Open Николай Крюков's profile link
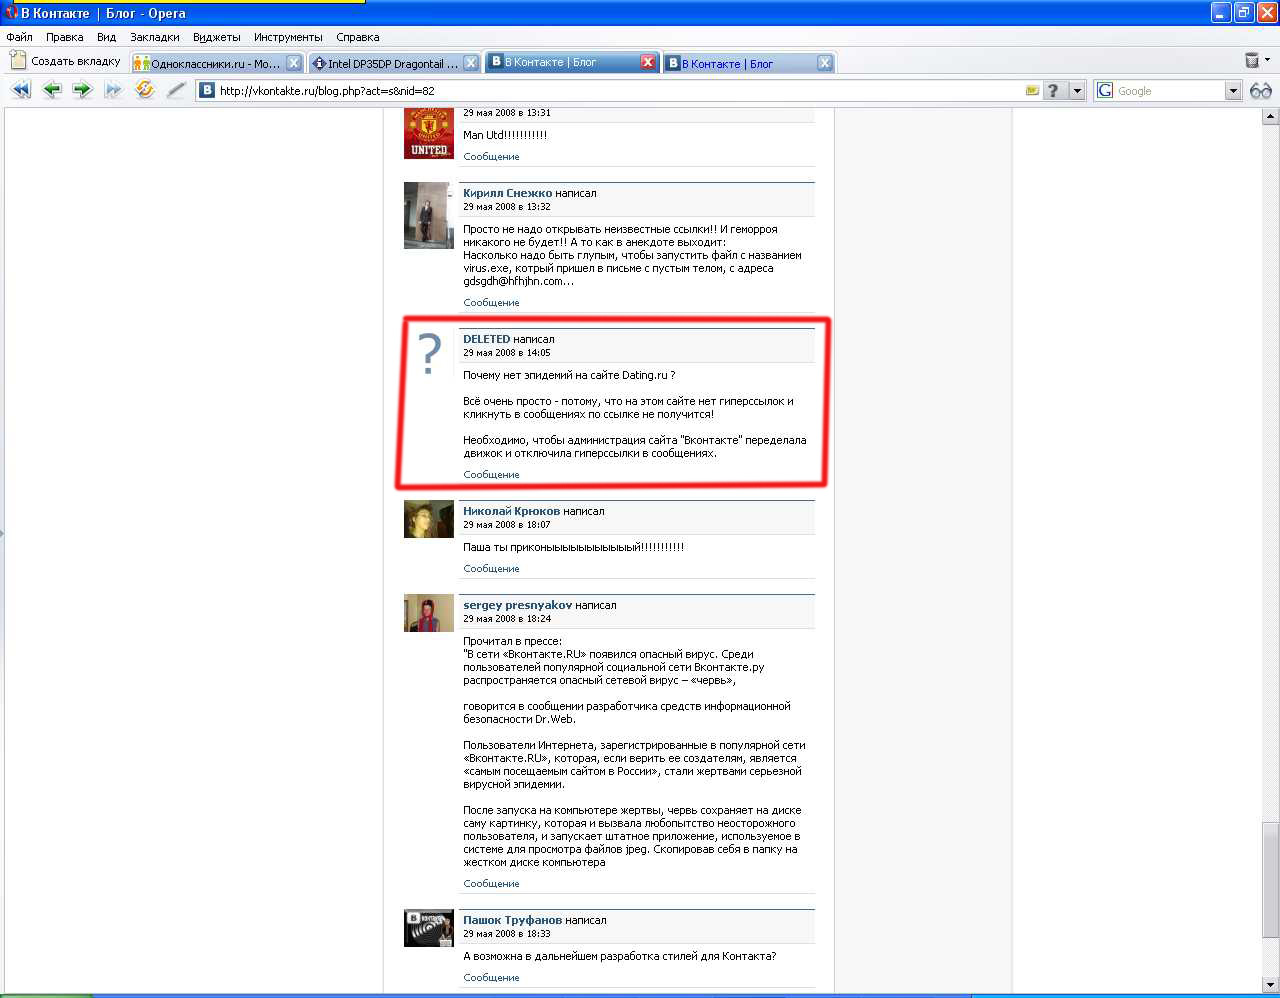Viewport: 1280px width, 998px height. coord(511,511)
